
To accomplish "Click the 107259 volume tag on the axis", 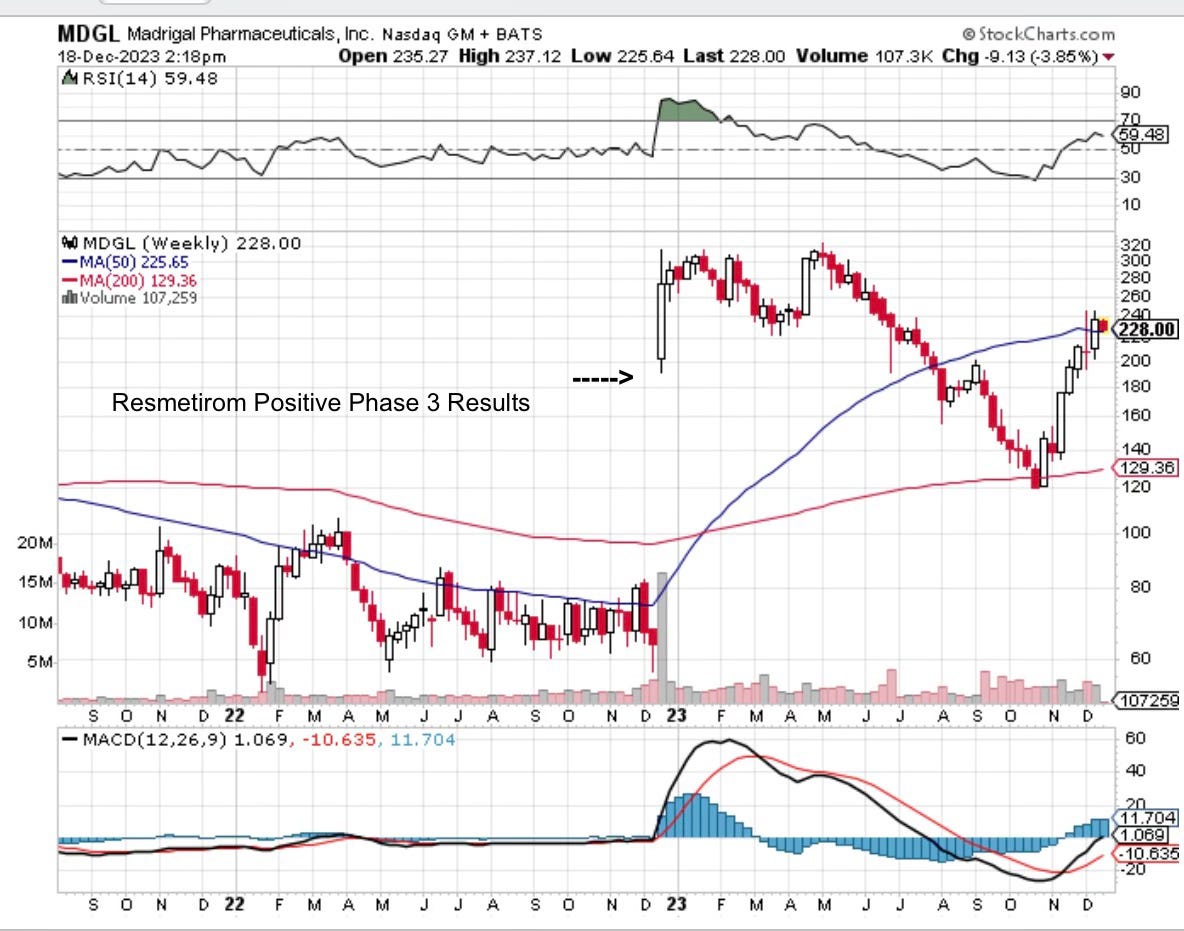I will 1147,701.
